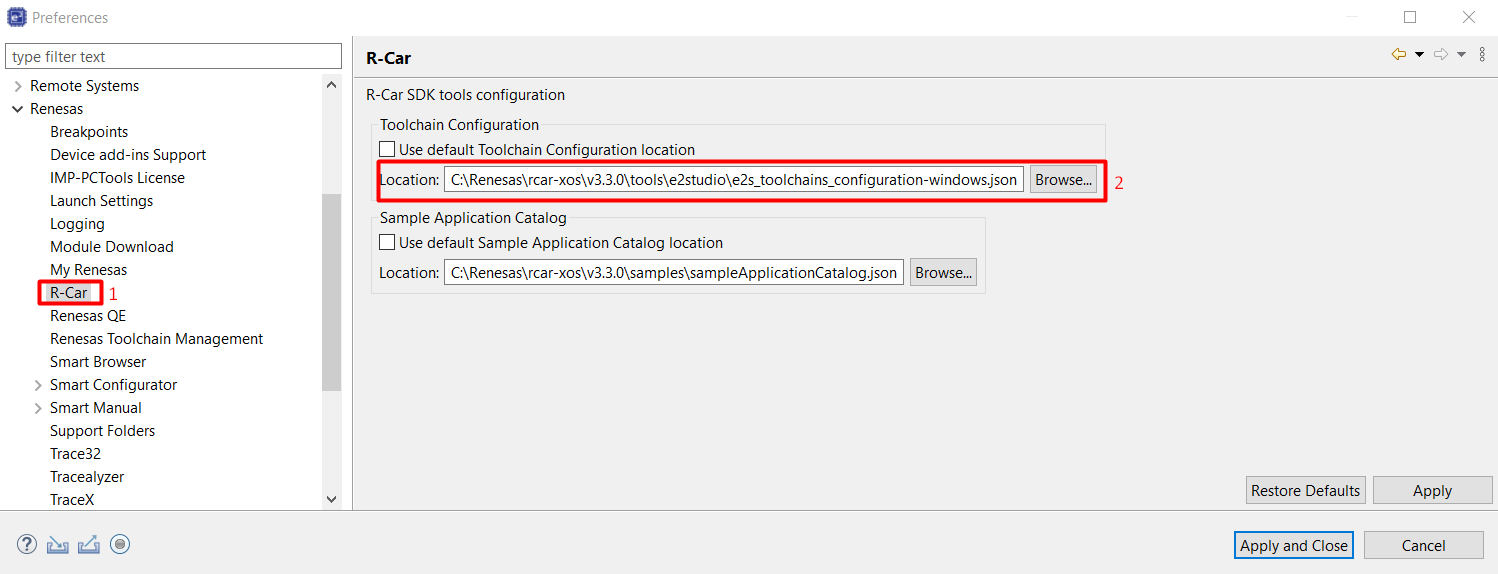Collapse the Renesas tree node
Image resolution: width=1498 pixels, height=574 pixels.
(x=18, y=109)
